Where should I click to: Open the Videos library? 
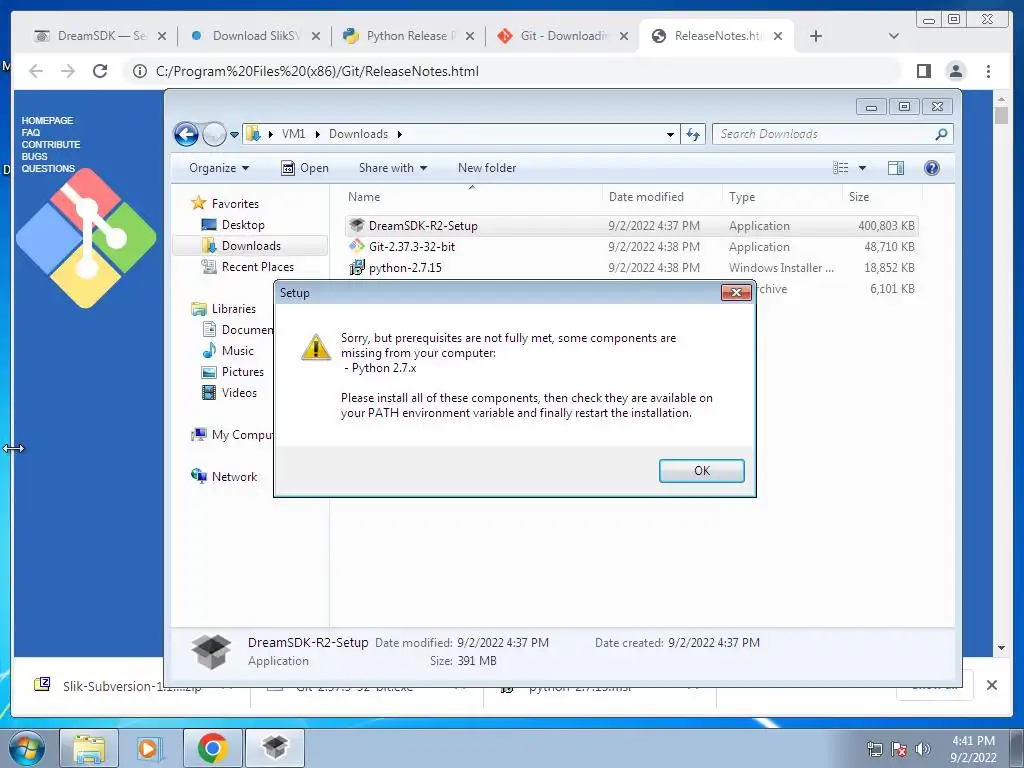click(x=229, y=392)
